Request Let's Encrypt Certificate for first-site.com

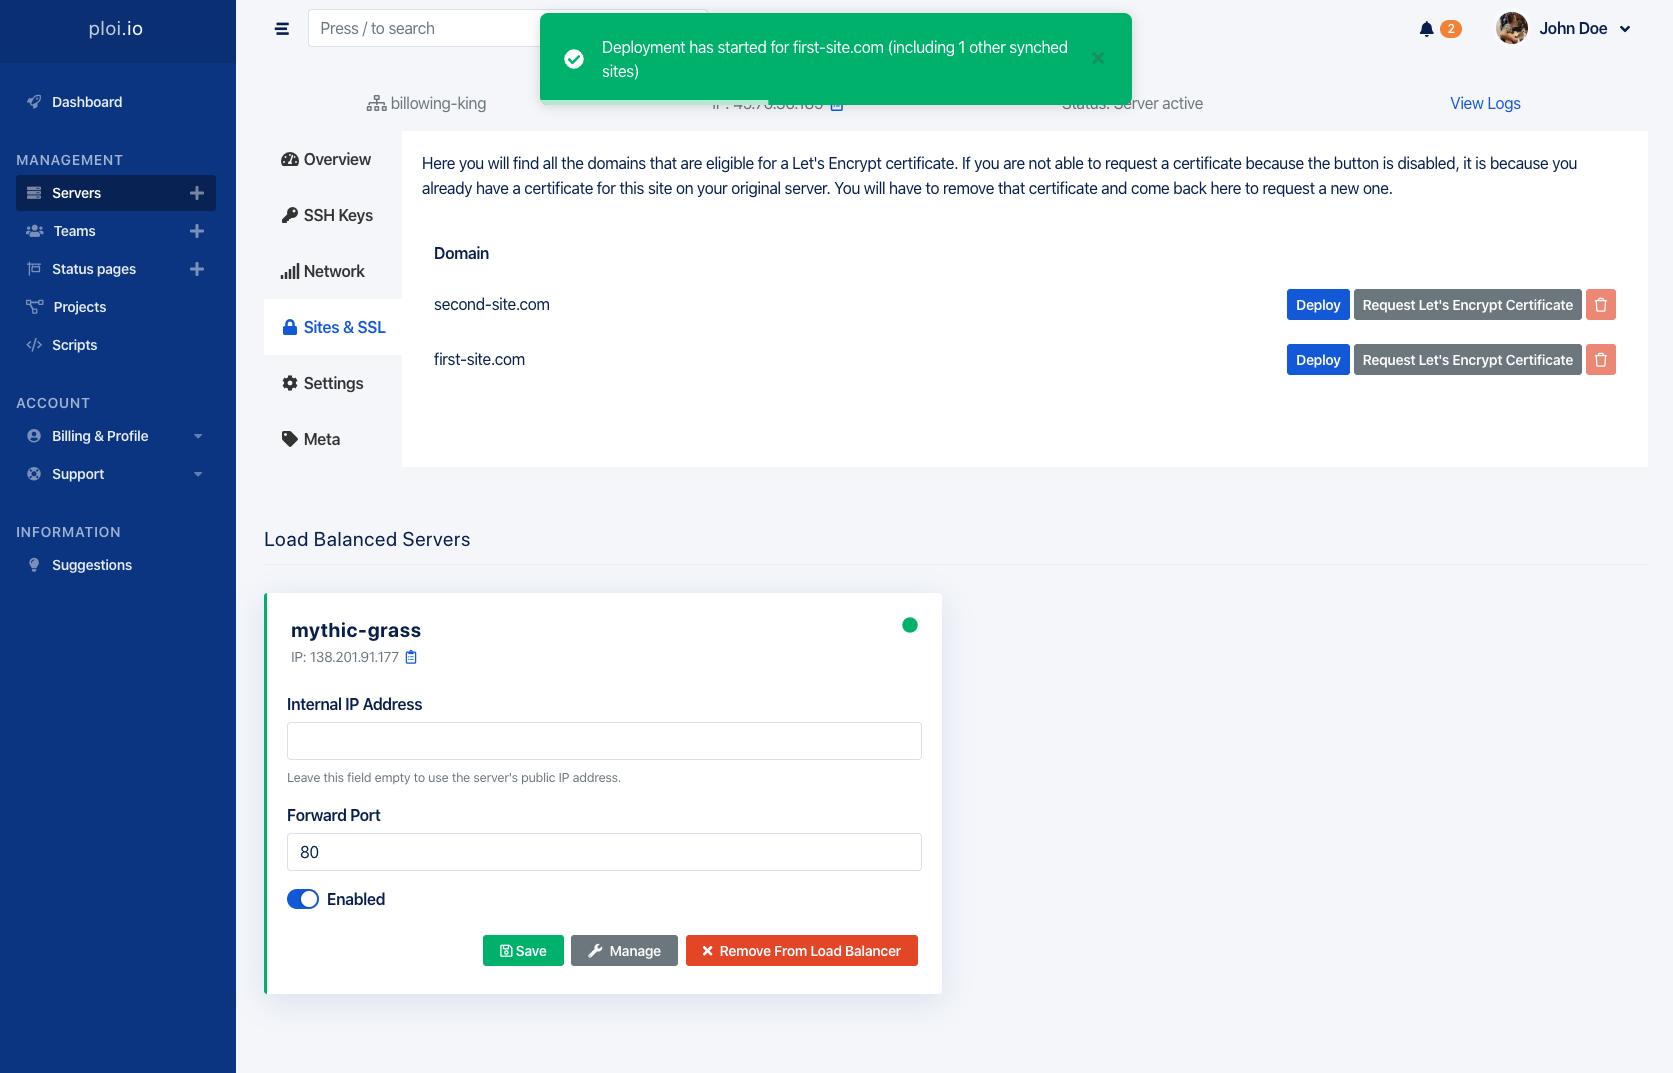pyautogui.click(x=1467, y=360)
